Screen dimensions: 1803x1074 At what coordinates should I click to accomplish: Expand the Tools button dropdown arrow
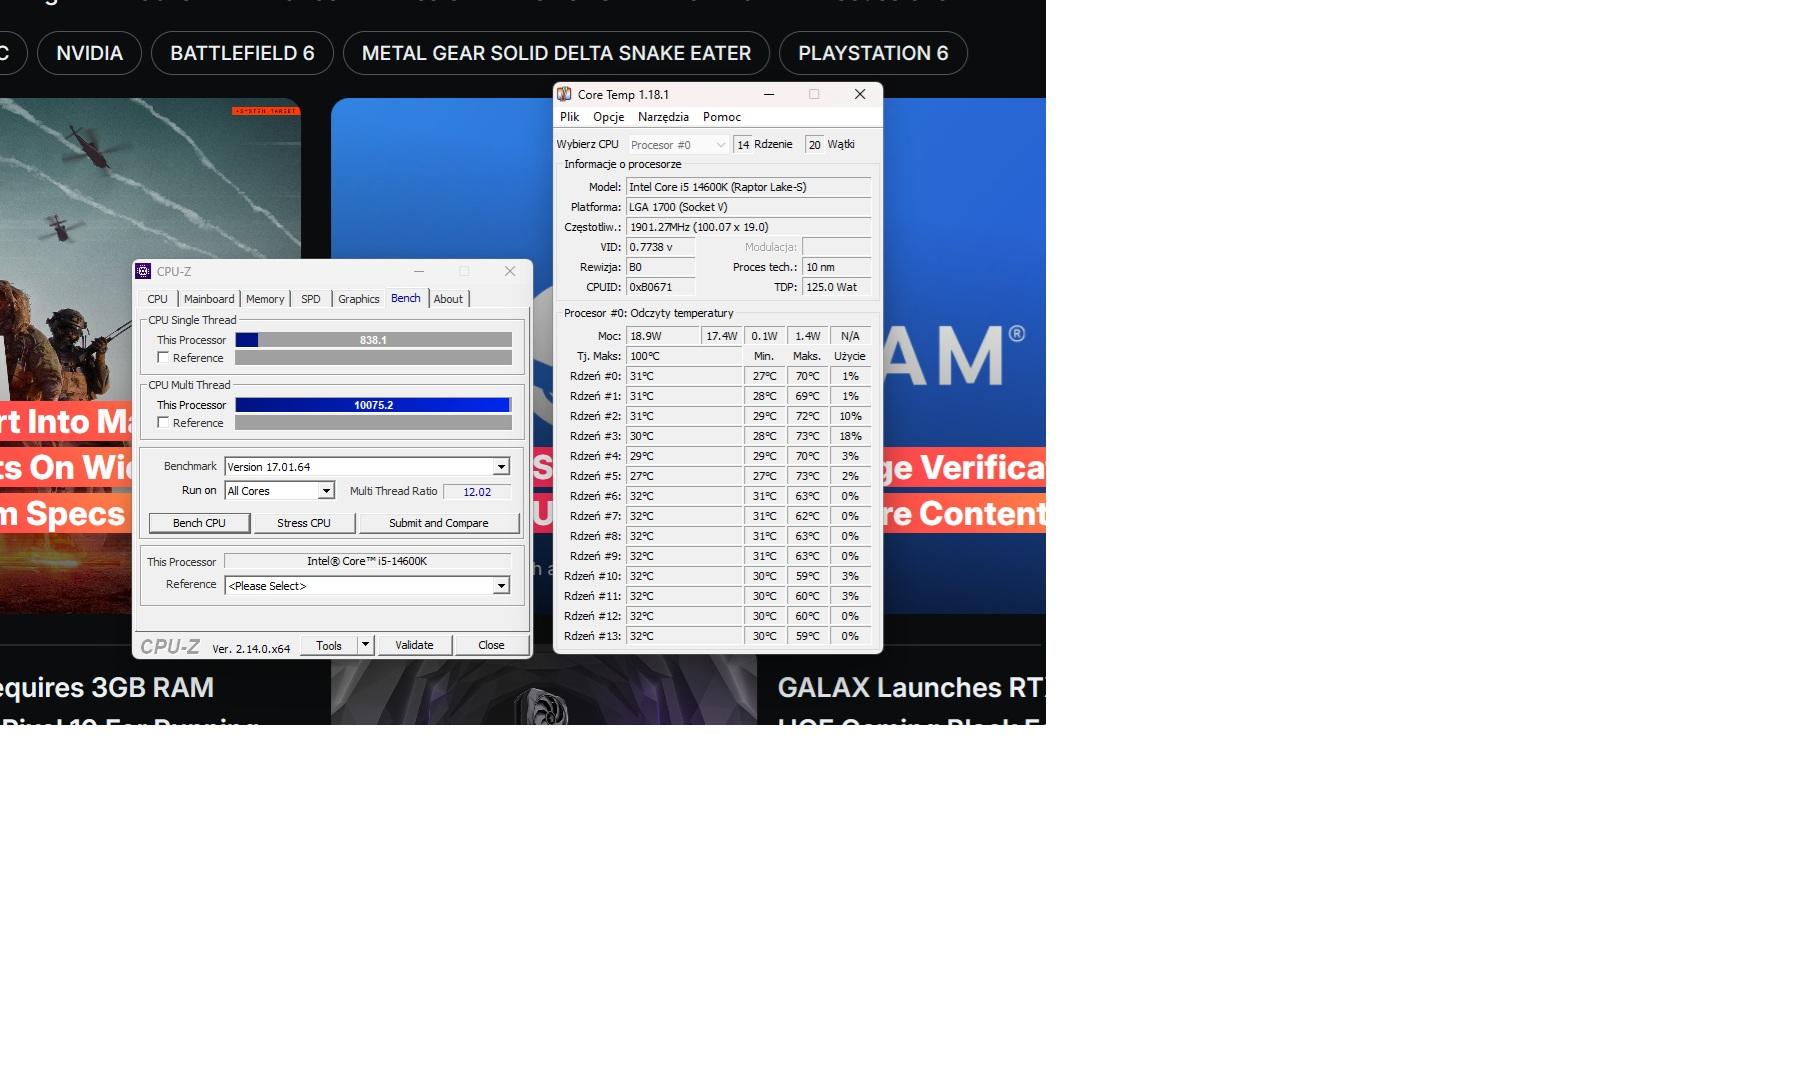point(365,645)
